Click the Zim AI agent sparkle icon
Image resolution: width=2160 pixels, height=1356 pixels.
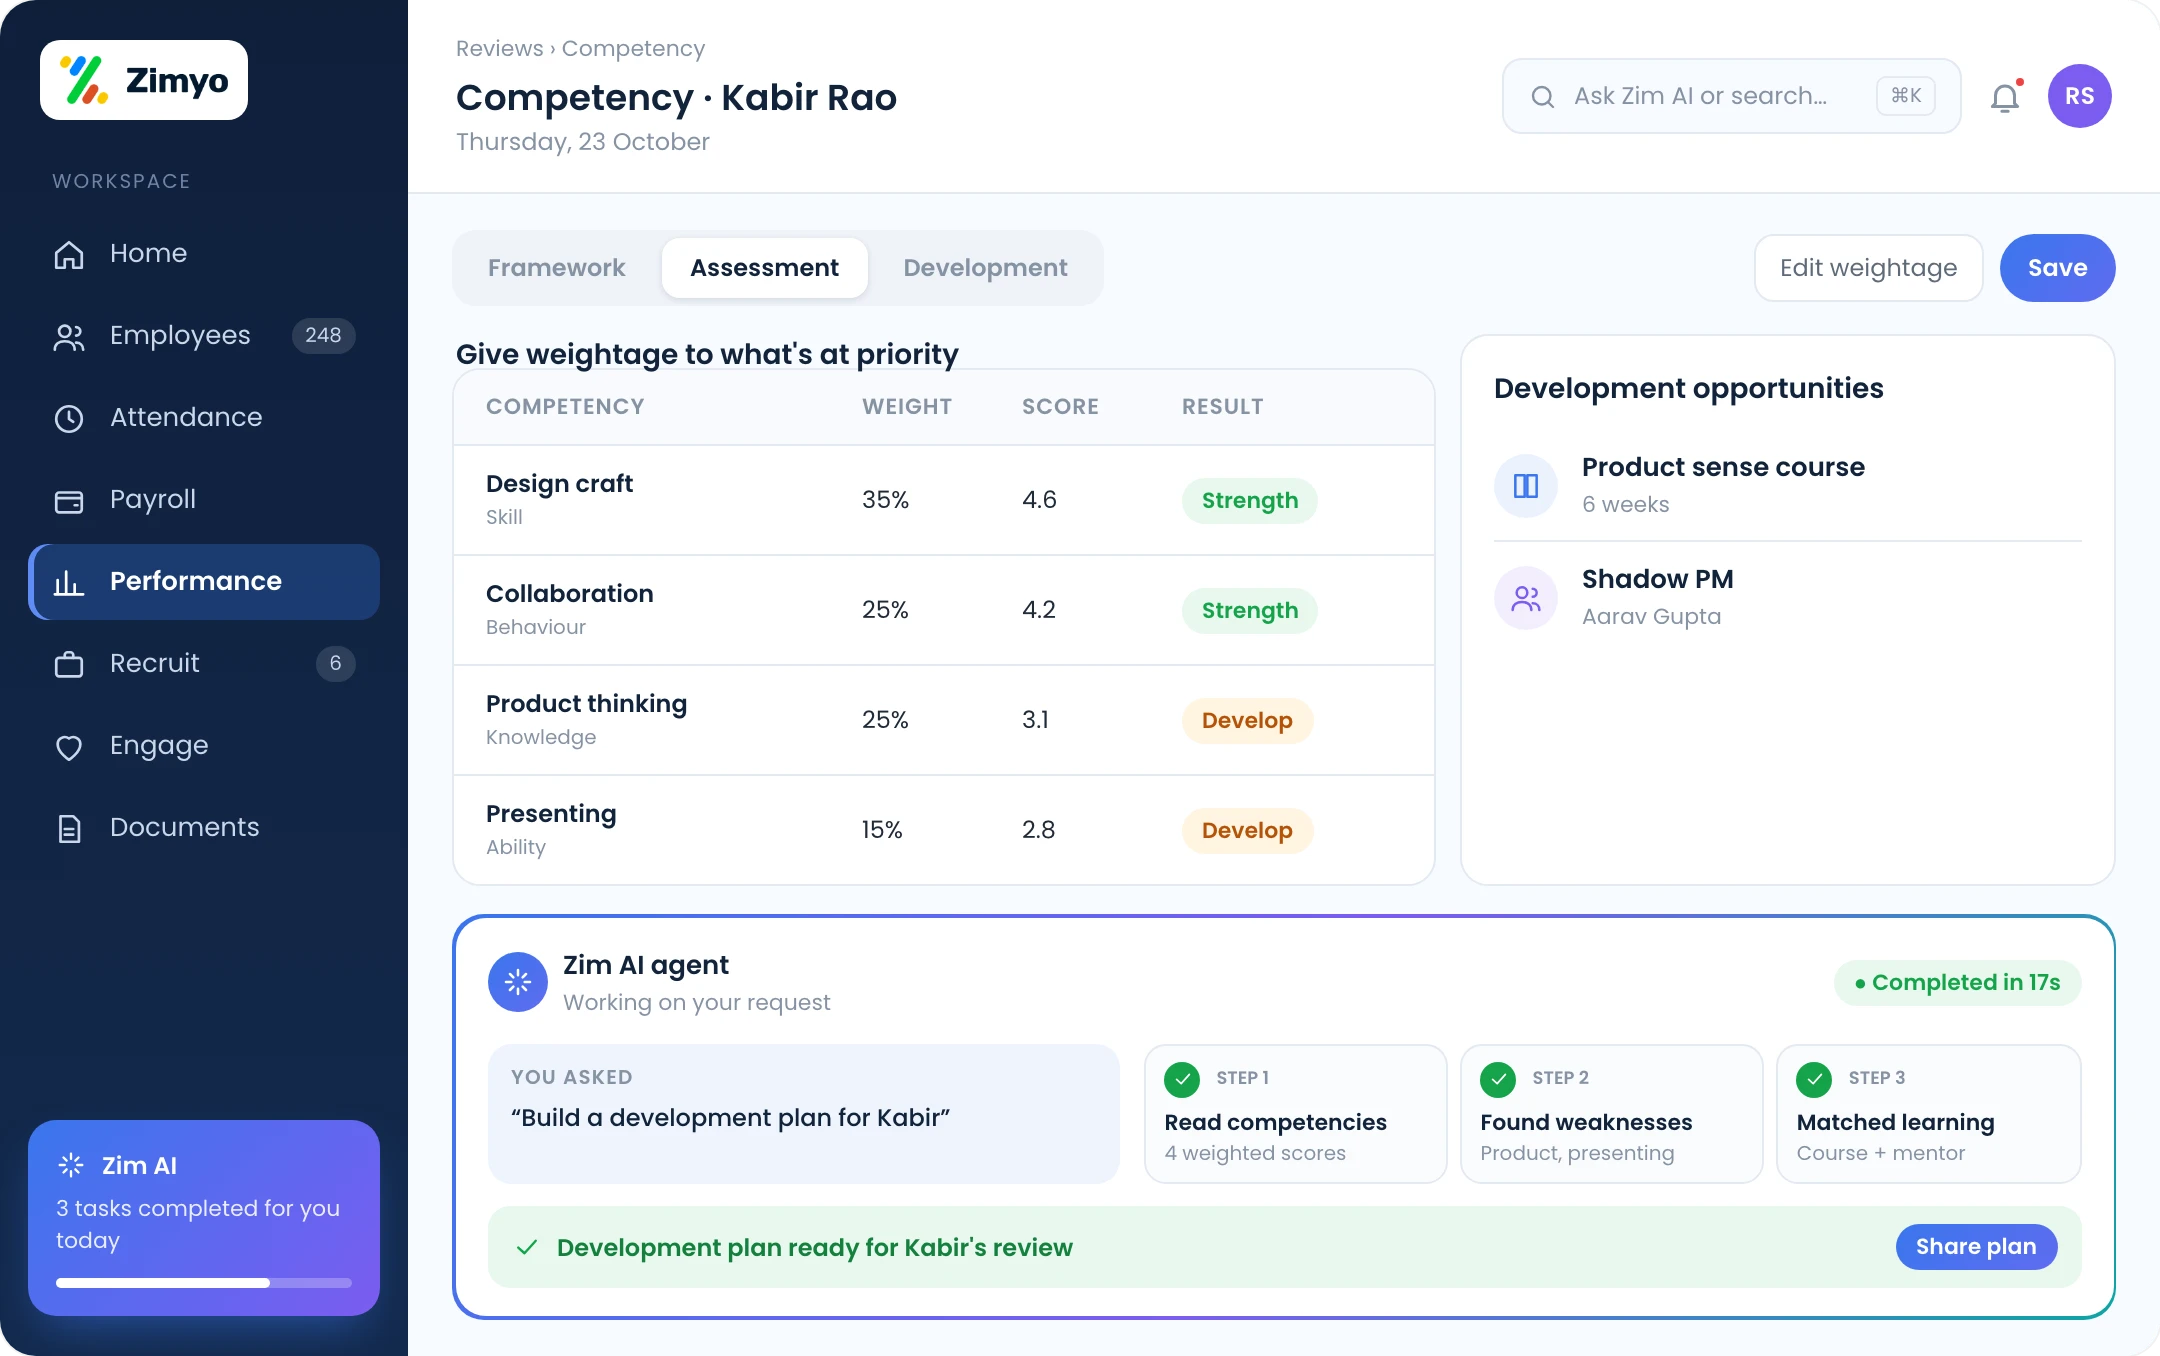(x=518, y=982)
